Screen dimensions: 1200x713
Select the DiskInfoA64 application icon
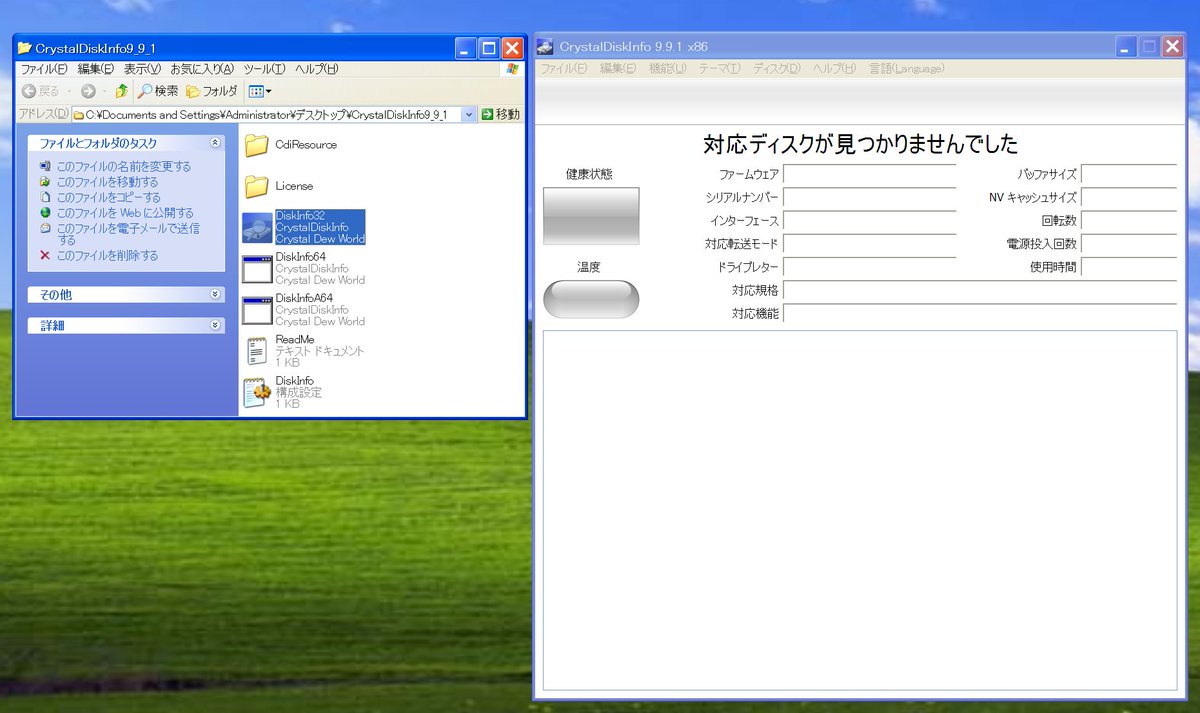tap(258, 311)
